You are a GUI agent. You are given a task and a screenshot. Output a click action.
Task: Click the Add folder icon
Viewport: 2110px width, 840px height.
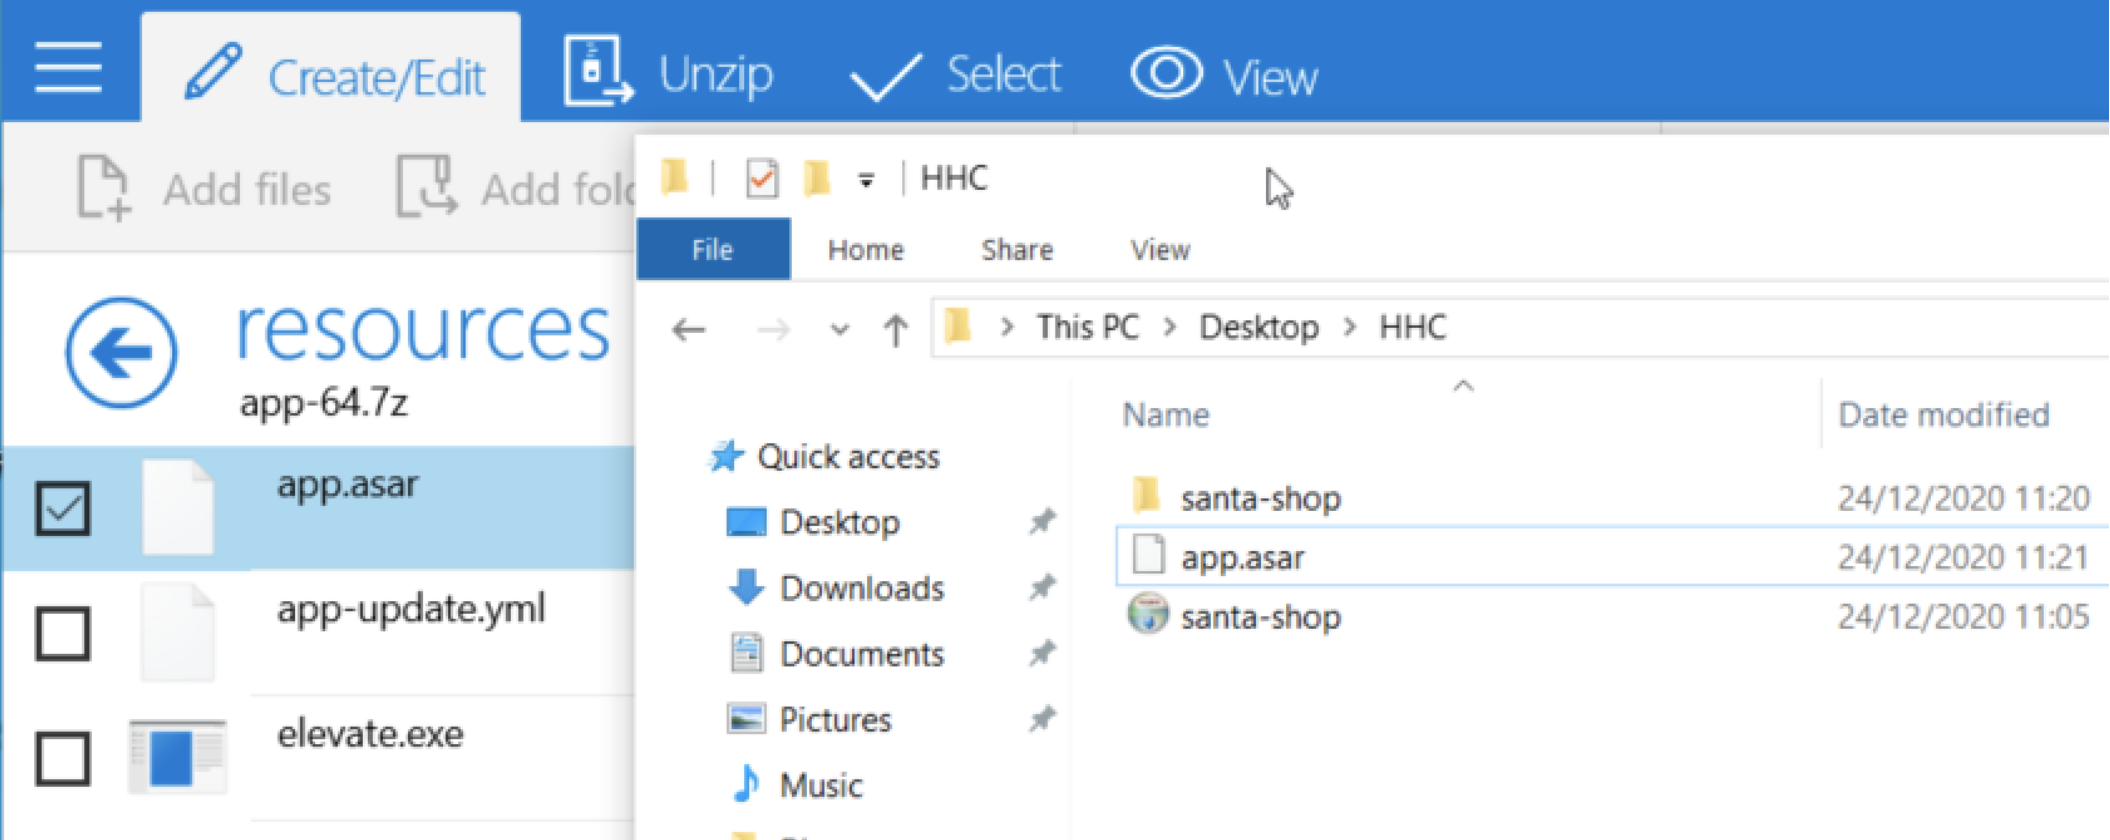click(x=426, y=187)
